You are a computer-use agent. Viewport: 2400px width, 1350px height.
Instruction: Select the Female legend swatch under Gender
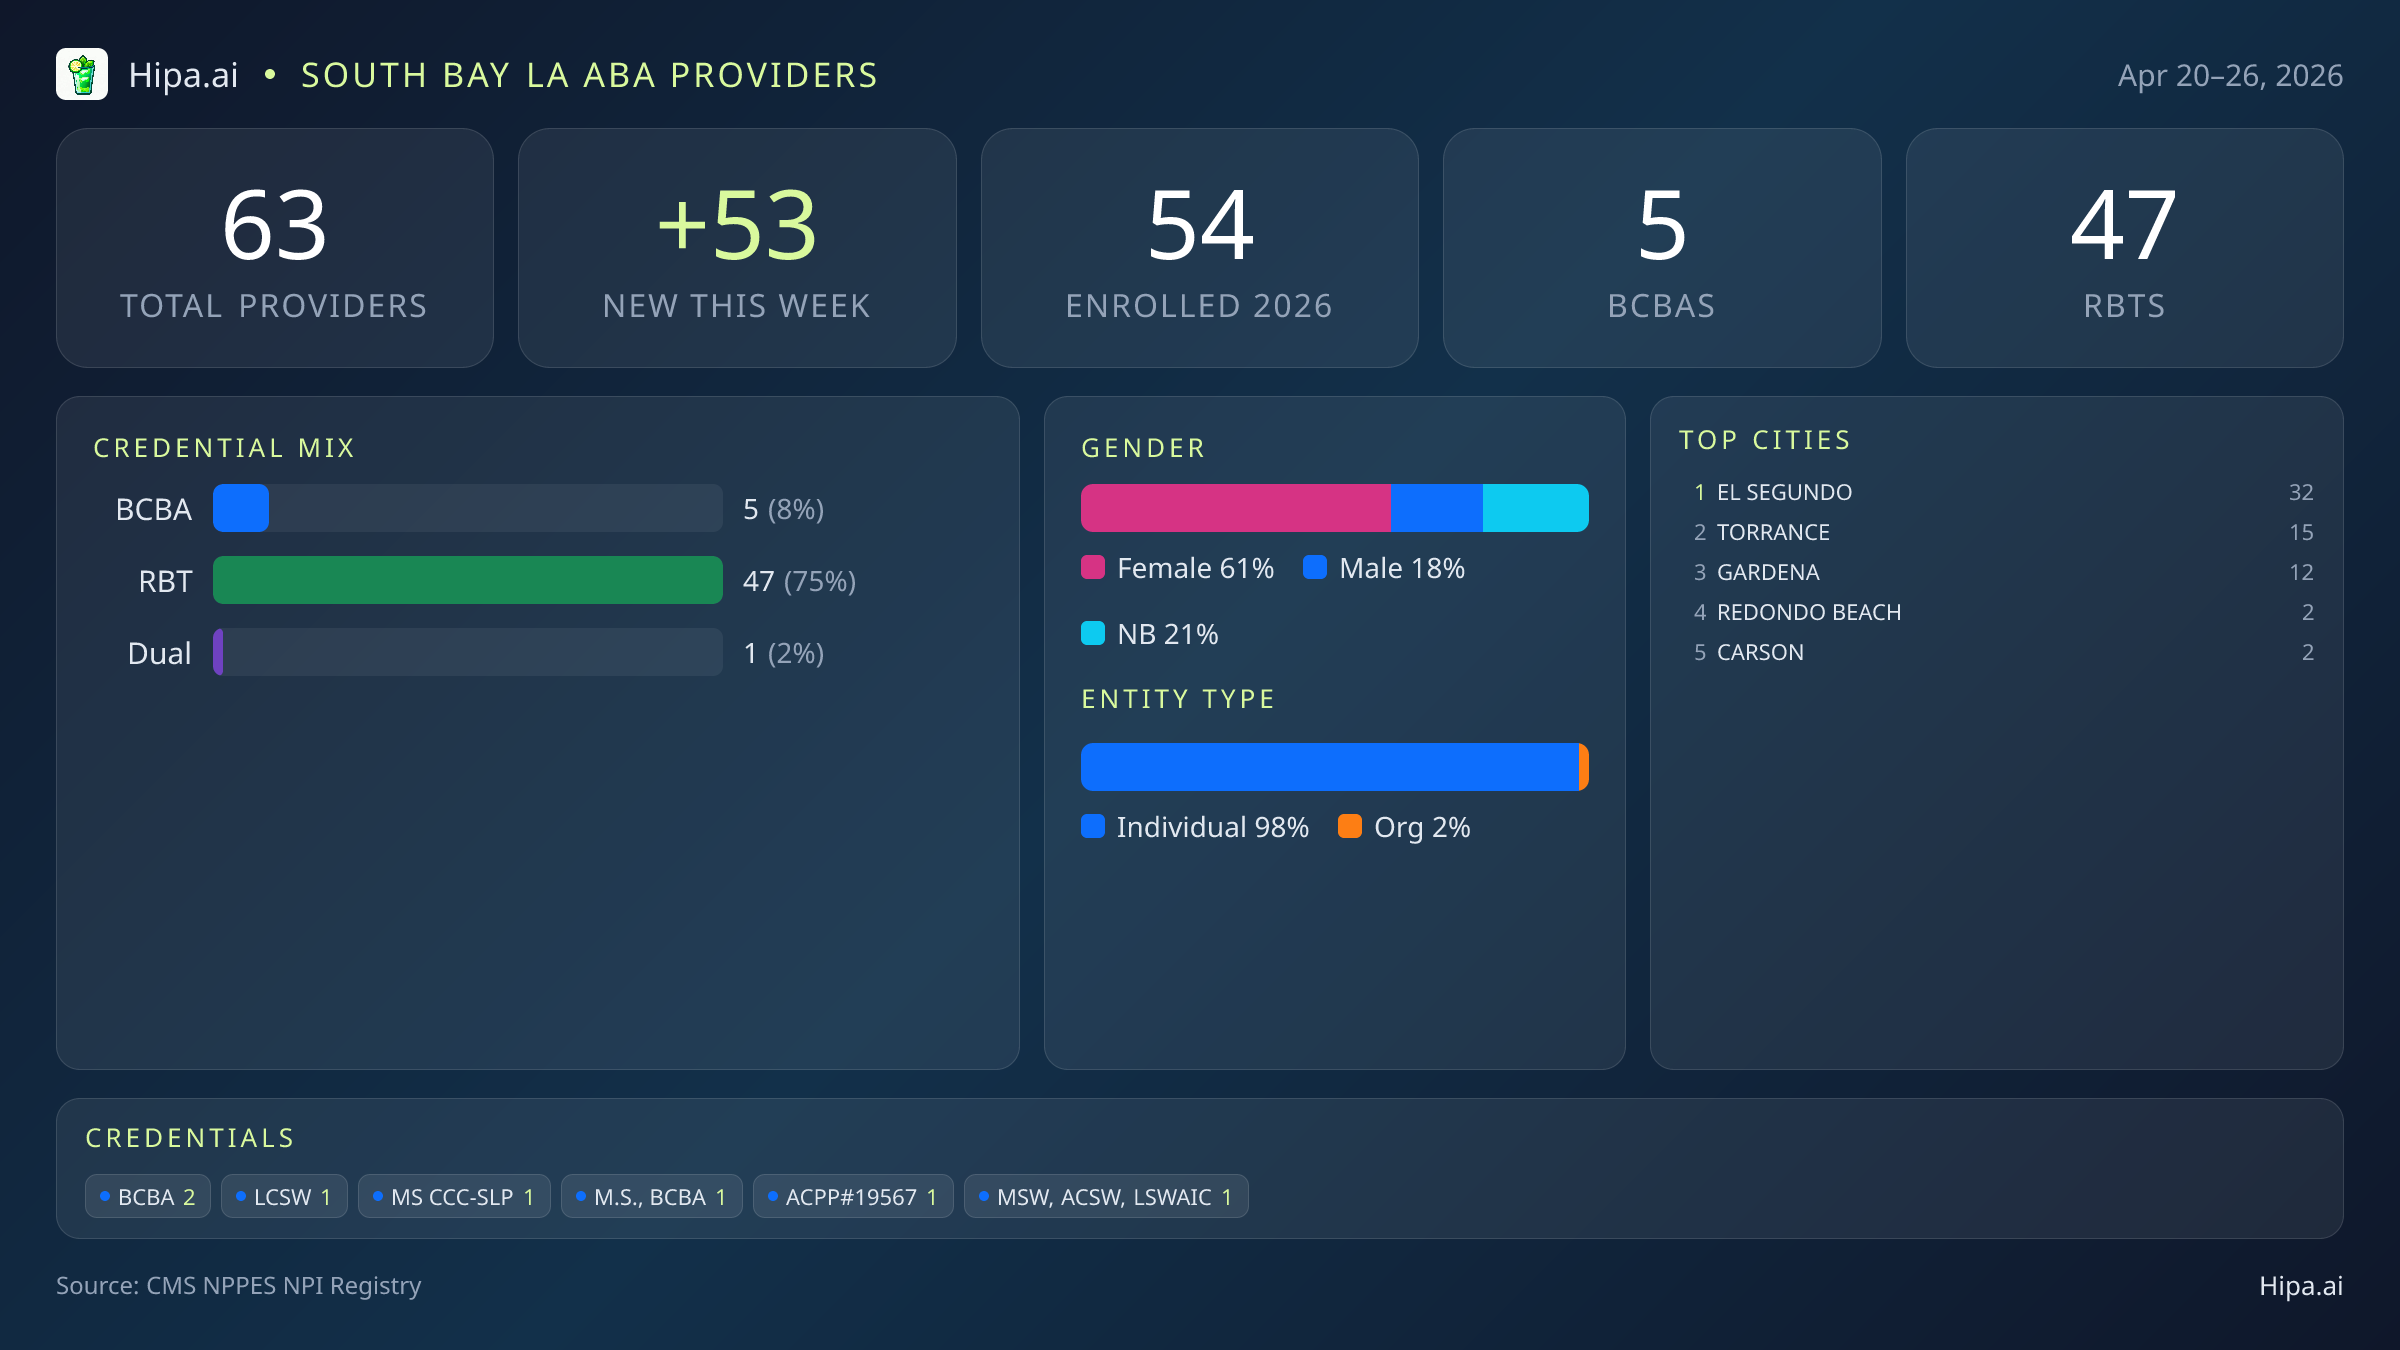coord(1094,567)
